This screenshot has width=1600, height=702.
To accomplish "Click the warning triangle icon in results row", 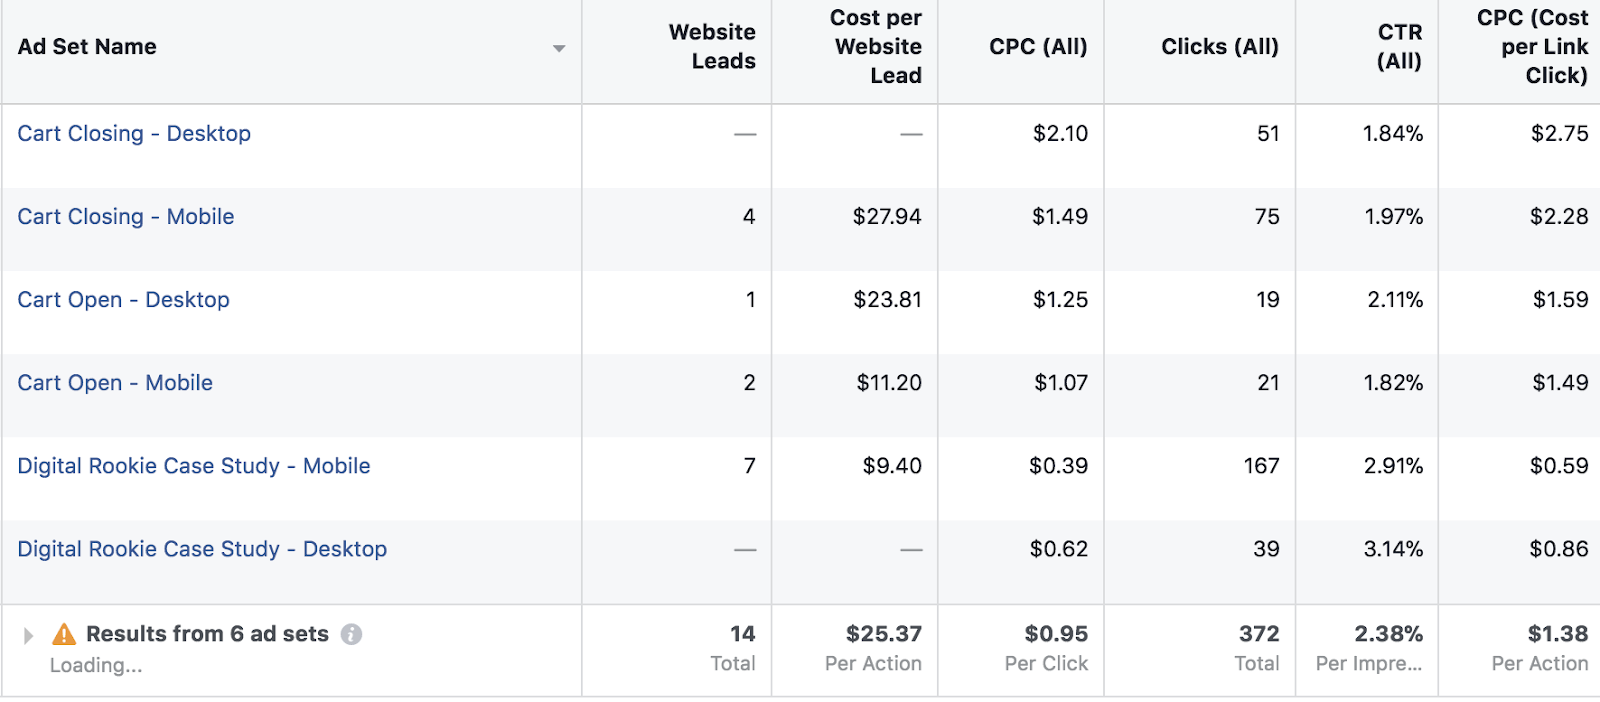I will point(64,634).
